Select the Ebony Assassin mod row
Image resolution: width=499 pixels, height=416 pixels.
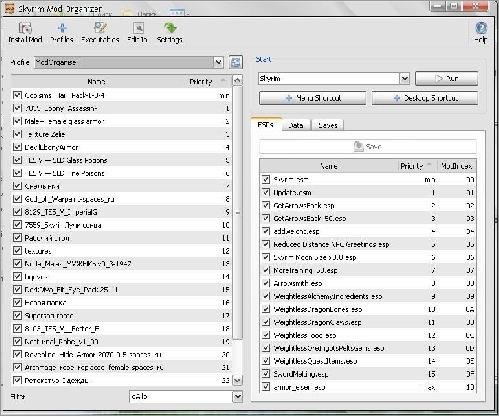(122, 108)
